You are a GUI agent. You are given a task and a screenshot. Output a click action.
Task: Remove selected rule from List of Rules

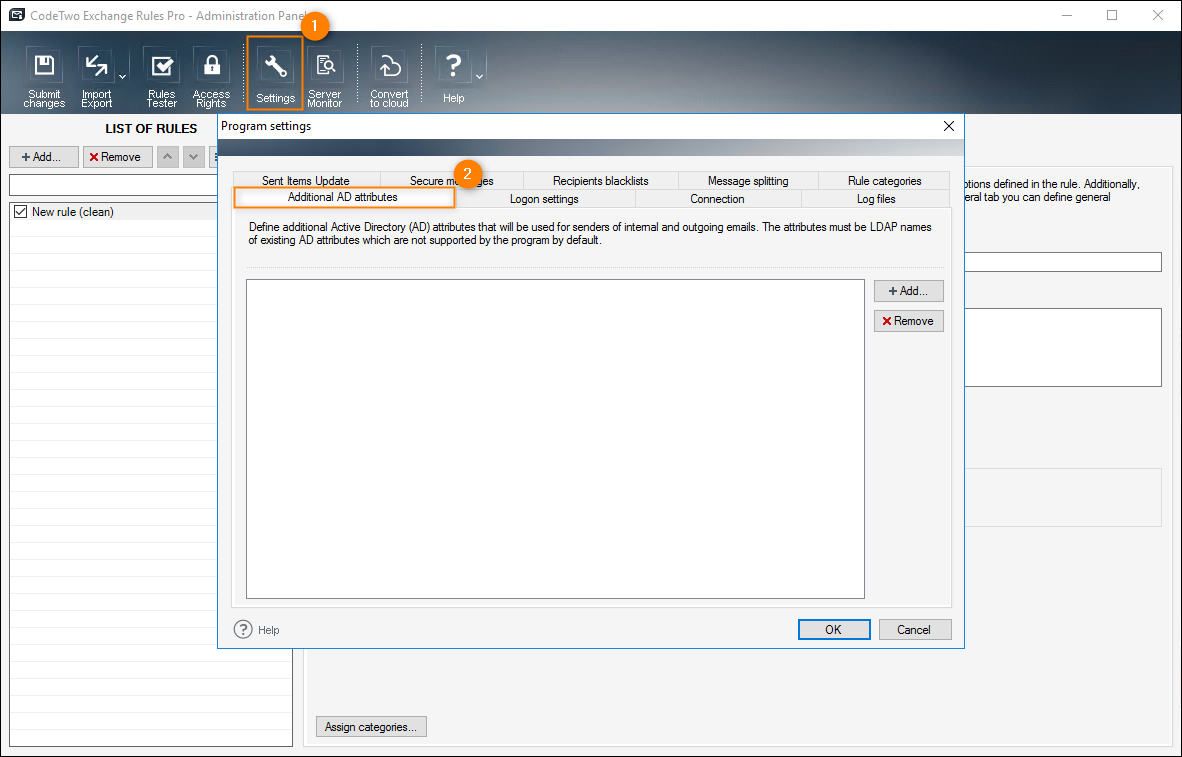coord(118,157)
